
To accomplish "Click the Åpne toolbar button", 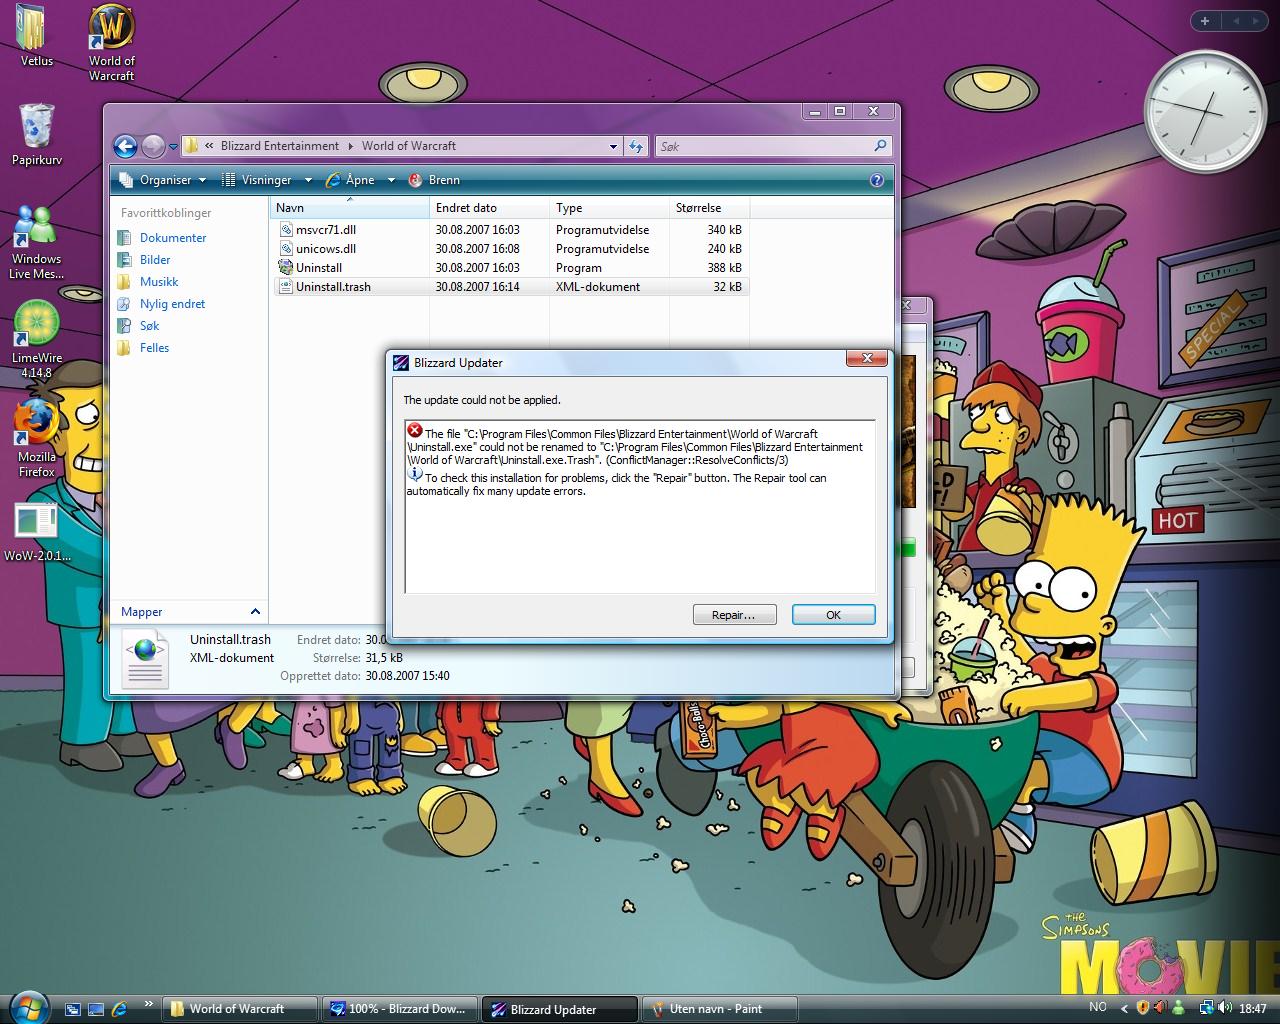I will tap(350, 180).
